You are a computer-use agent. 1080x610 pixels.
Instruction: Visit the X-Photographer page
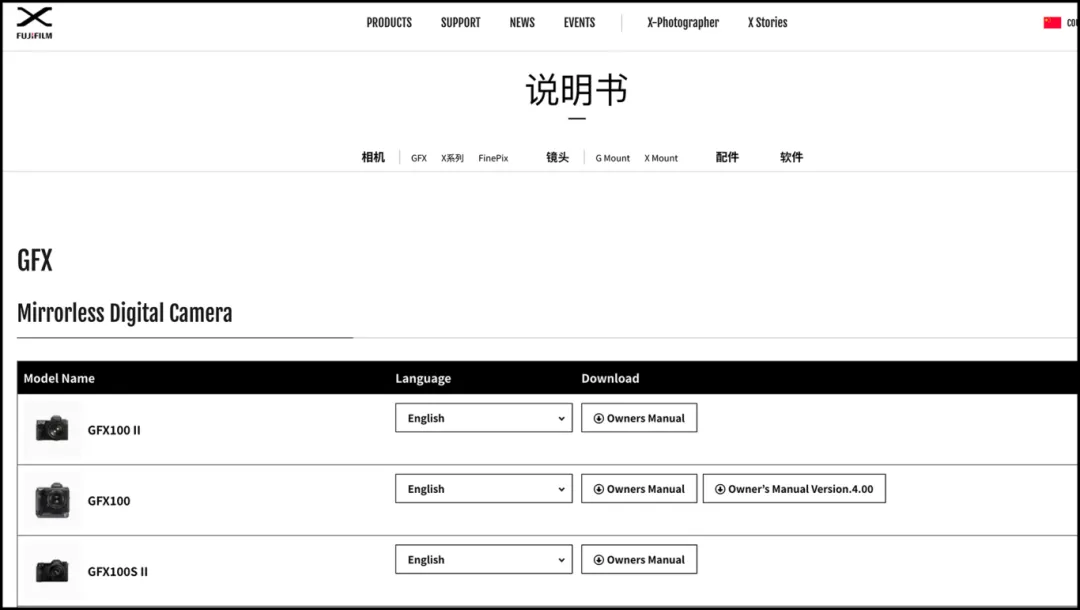[x=683, y=23]
